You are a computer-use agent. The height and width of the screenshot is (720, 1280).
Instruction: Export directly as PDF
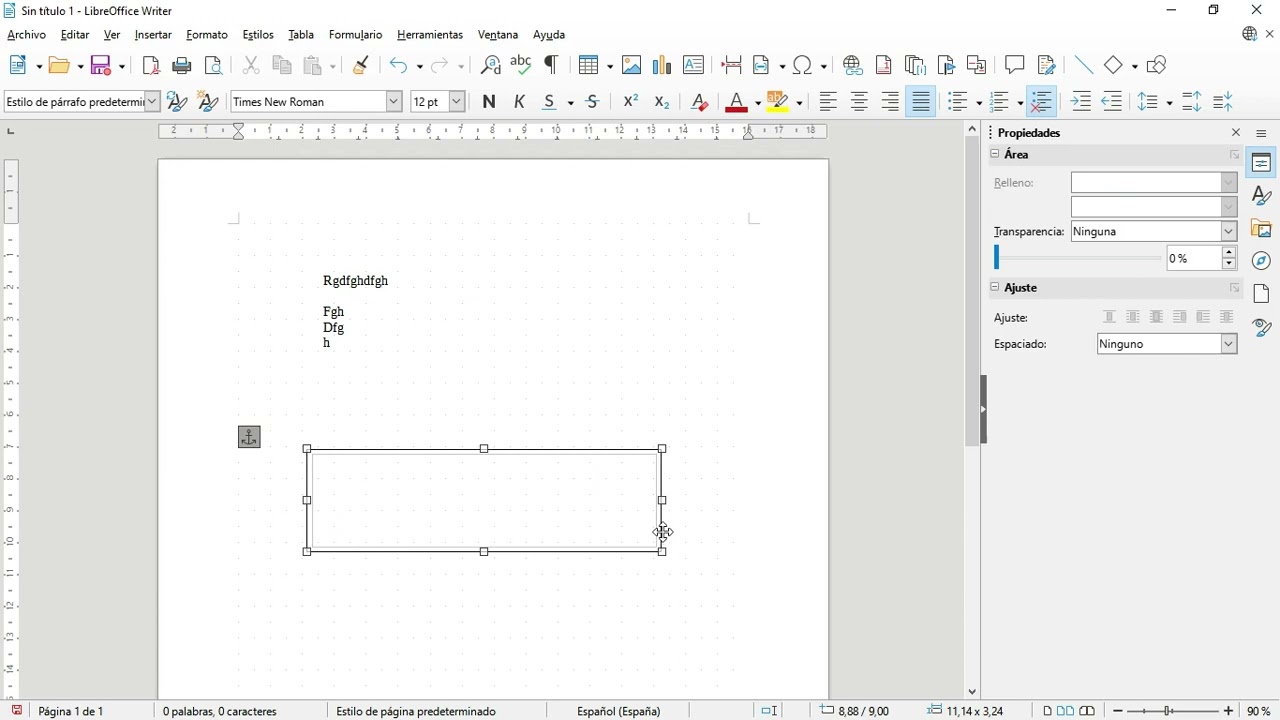point(151,66)
